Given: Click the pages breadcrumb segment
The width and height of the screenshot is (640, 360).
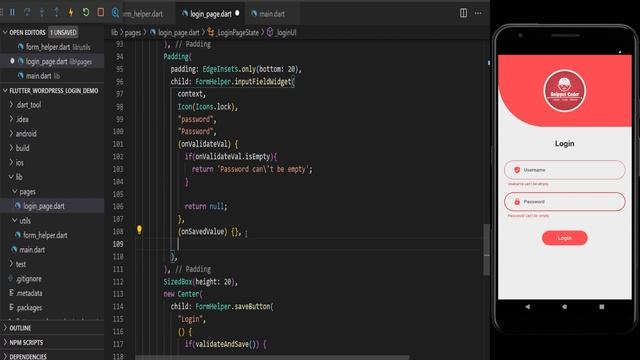Looking at the screenshot, I should 133,32.
